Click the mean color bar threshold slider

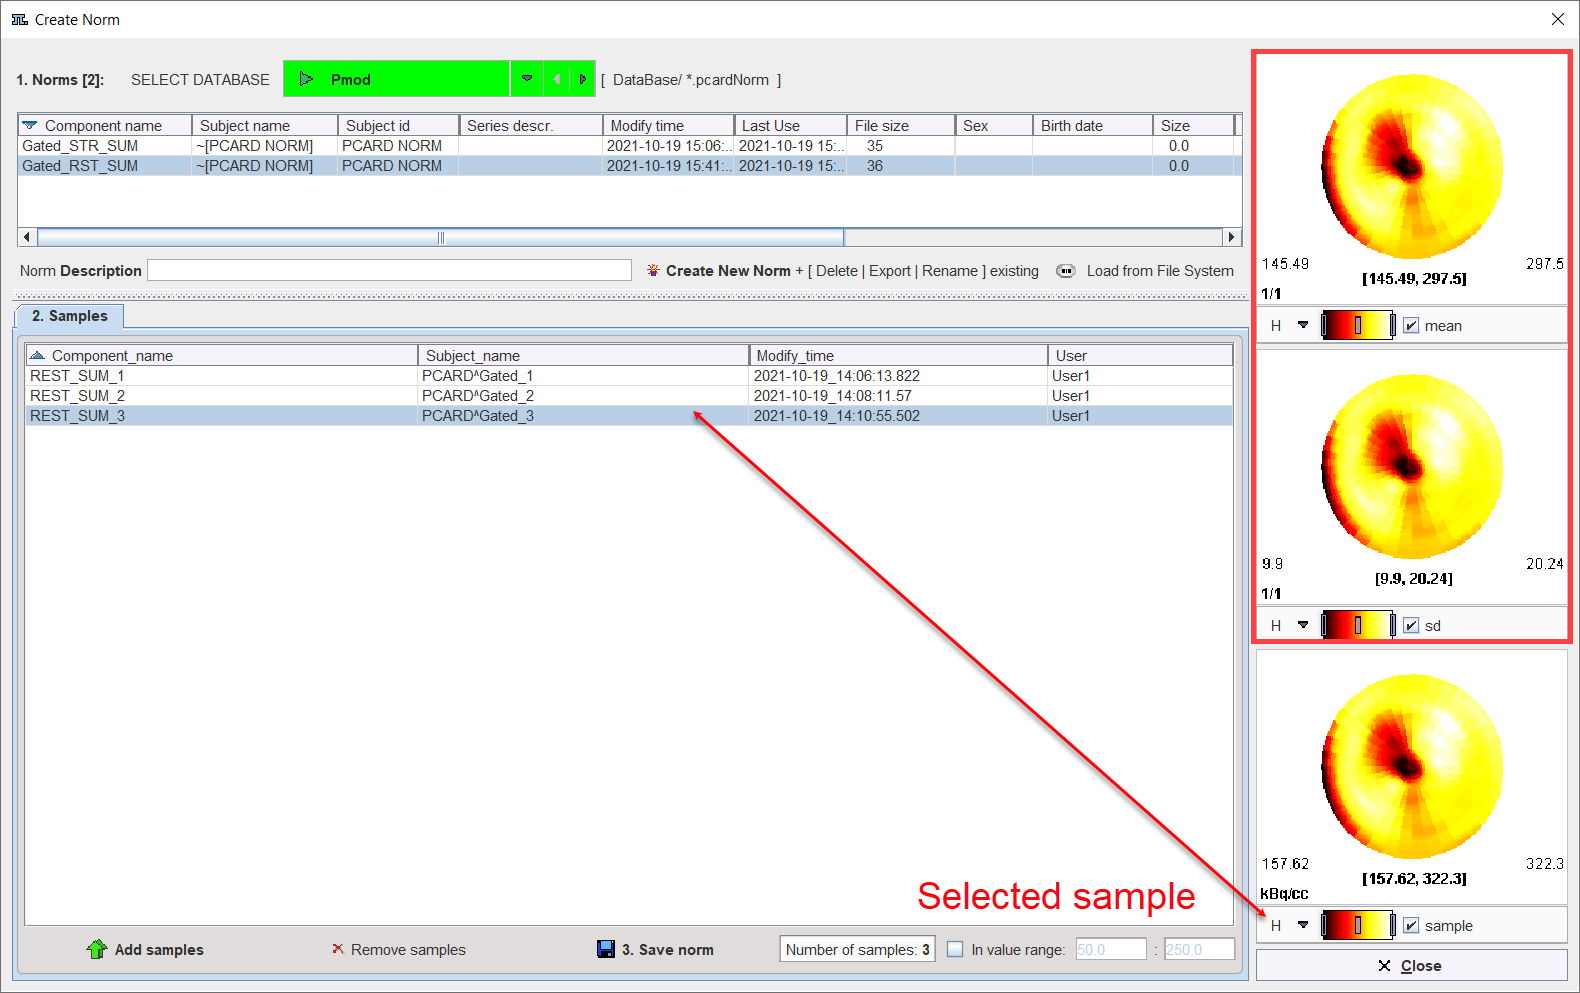click(x=1358, y=325)
